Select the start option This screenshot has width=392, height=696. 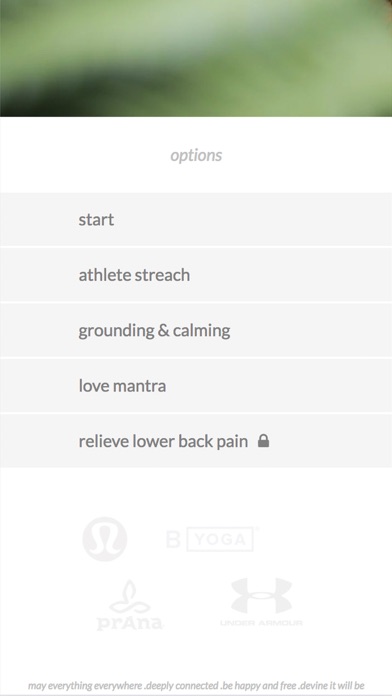tap(196, 219)
